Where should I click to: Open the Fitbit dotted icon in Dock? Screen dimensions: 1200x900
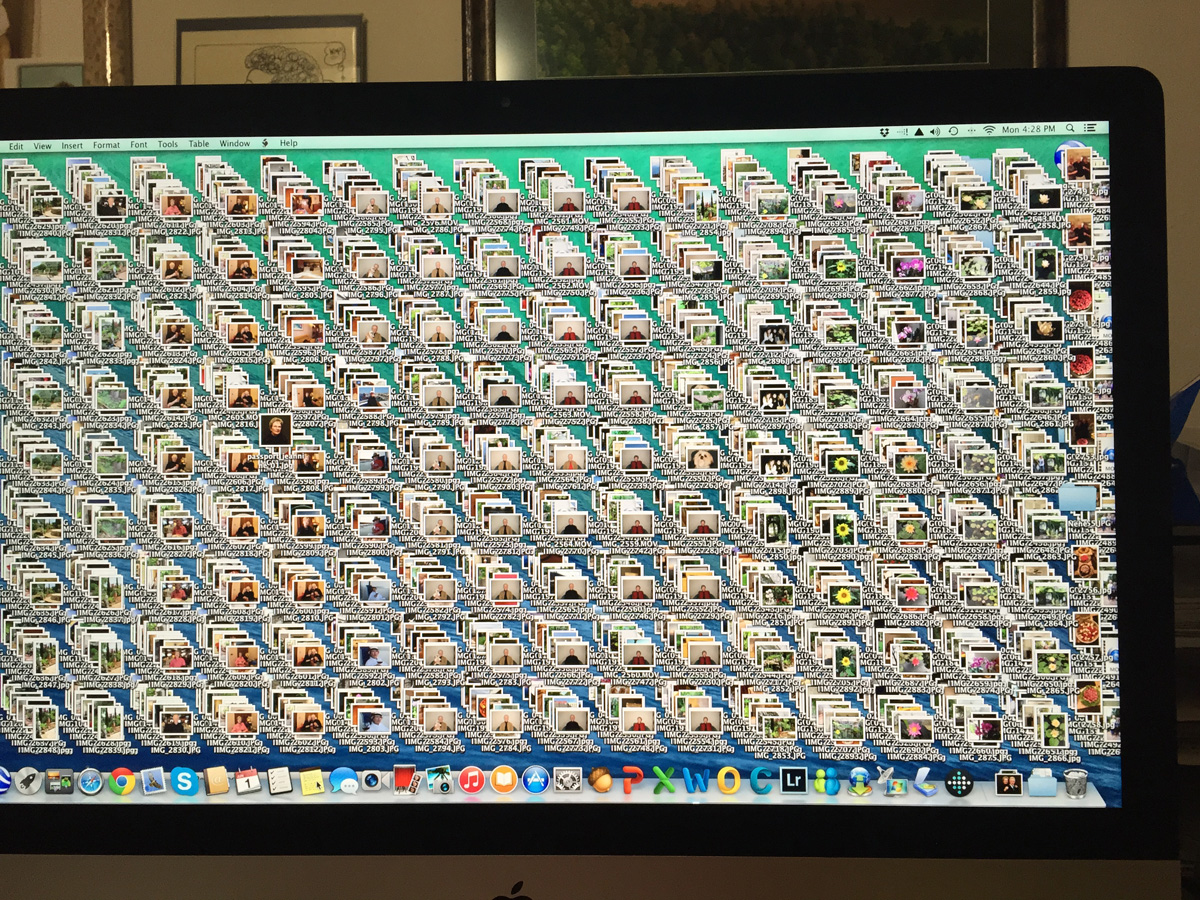pos(958,782)
